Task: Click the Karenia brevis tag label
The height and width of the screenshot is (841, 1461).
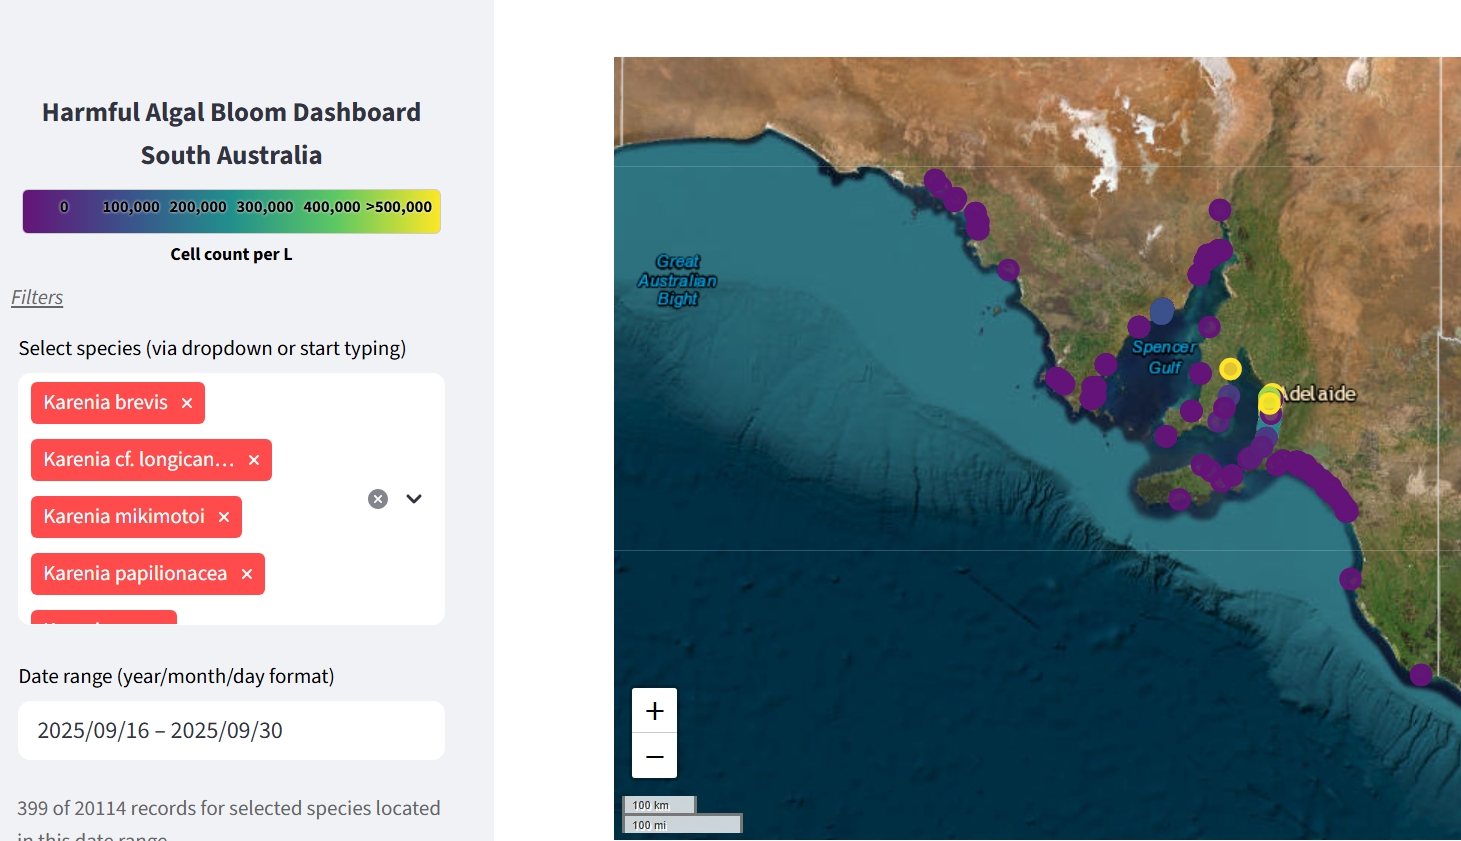Action: (105, 403)
